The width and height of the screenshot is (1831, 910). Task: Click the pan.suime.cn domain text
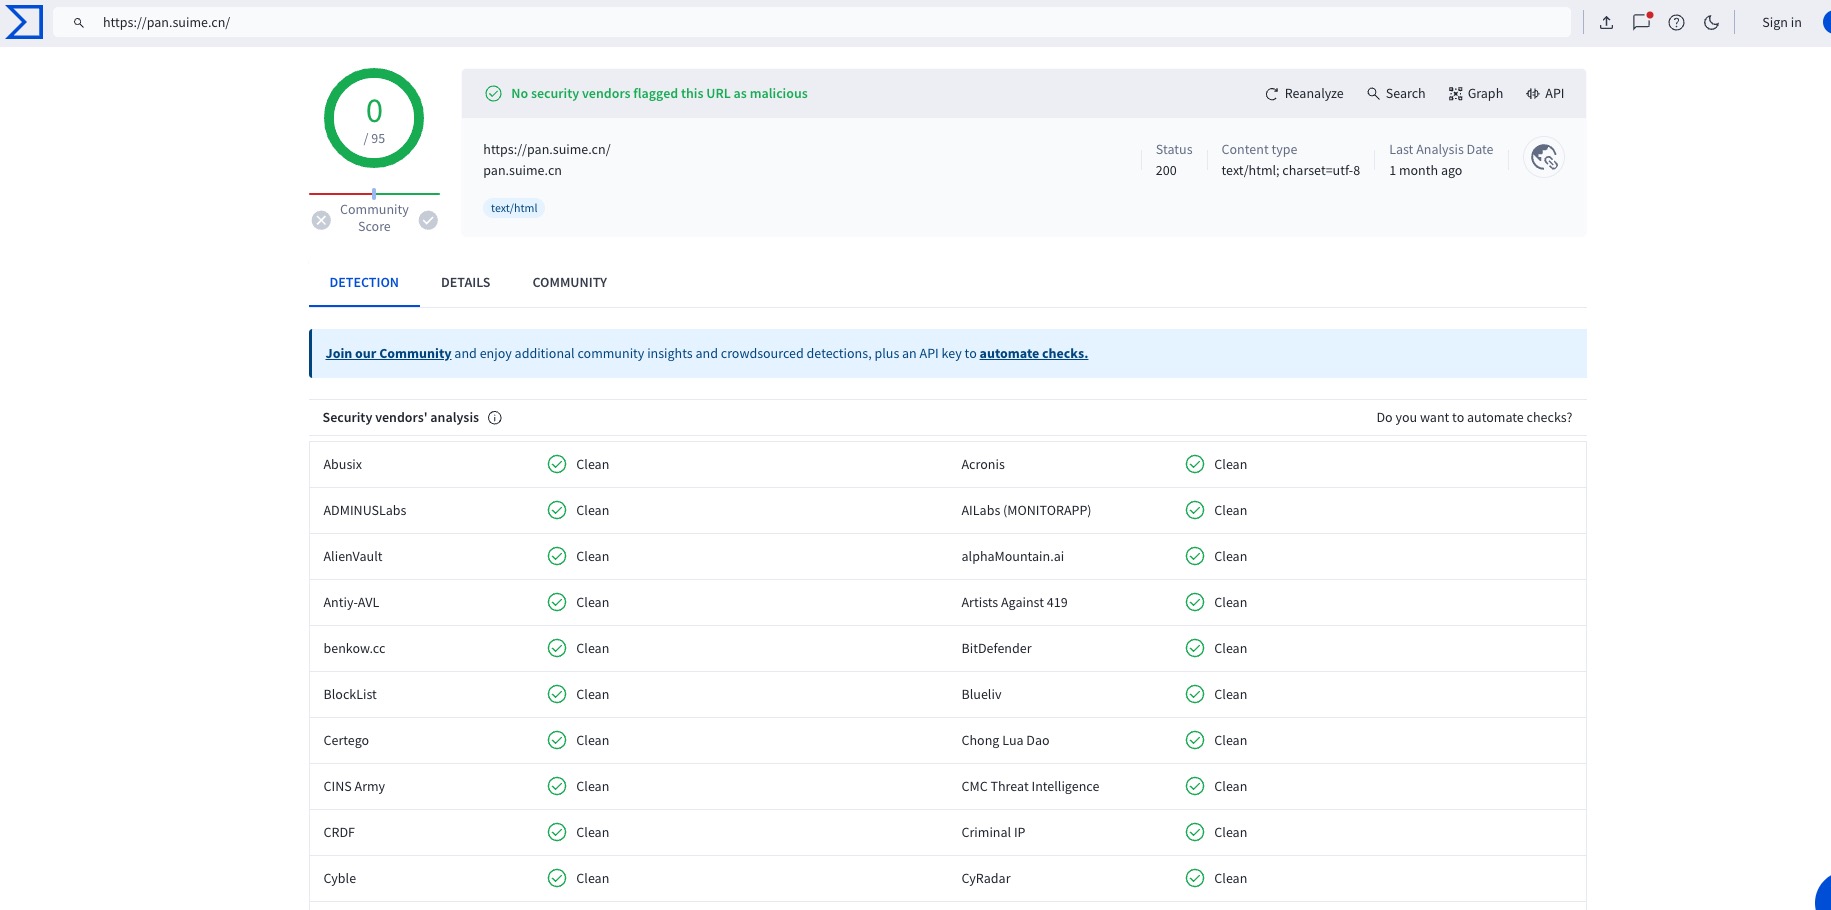(x=522, y=170)
